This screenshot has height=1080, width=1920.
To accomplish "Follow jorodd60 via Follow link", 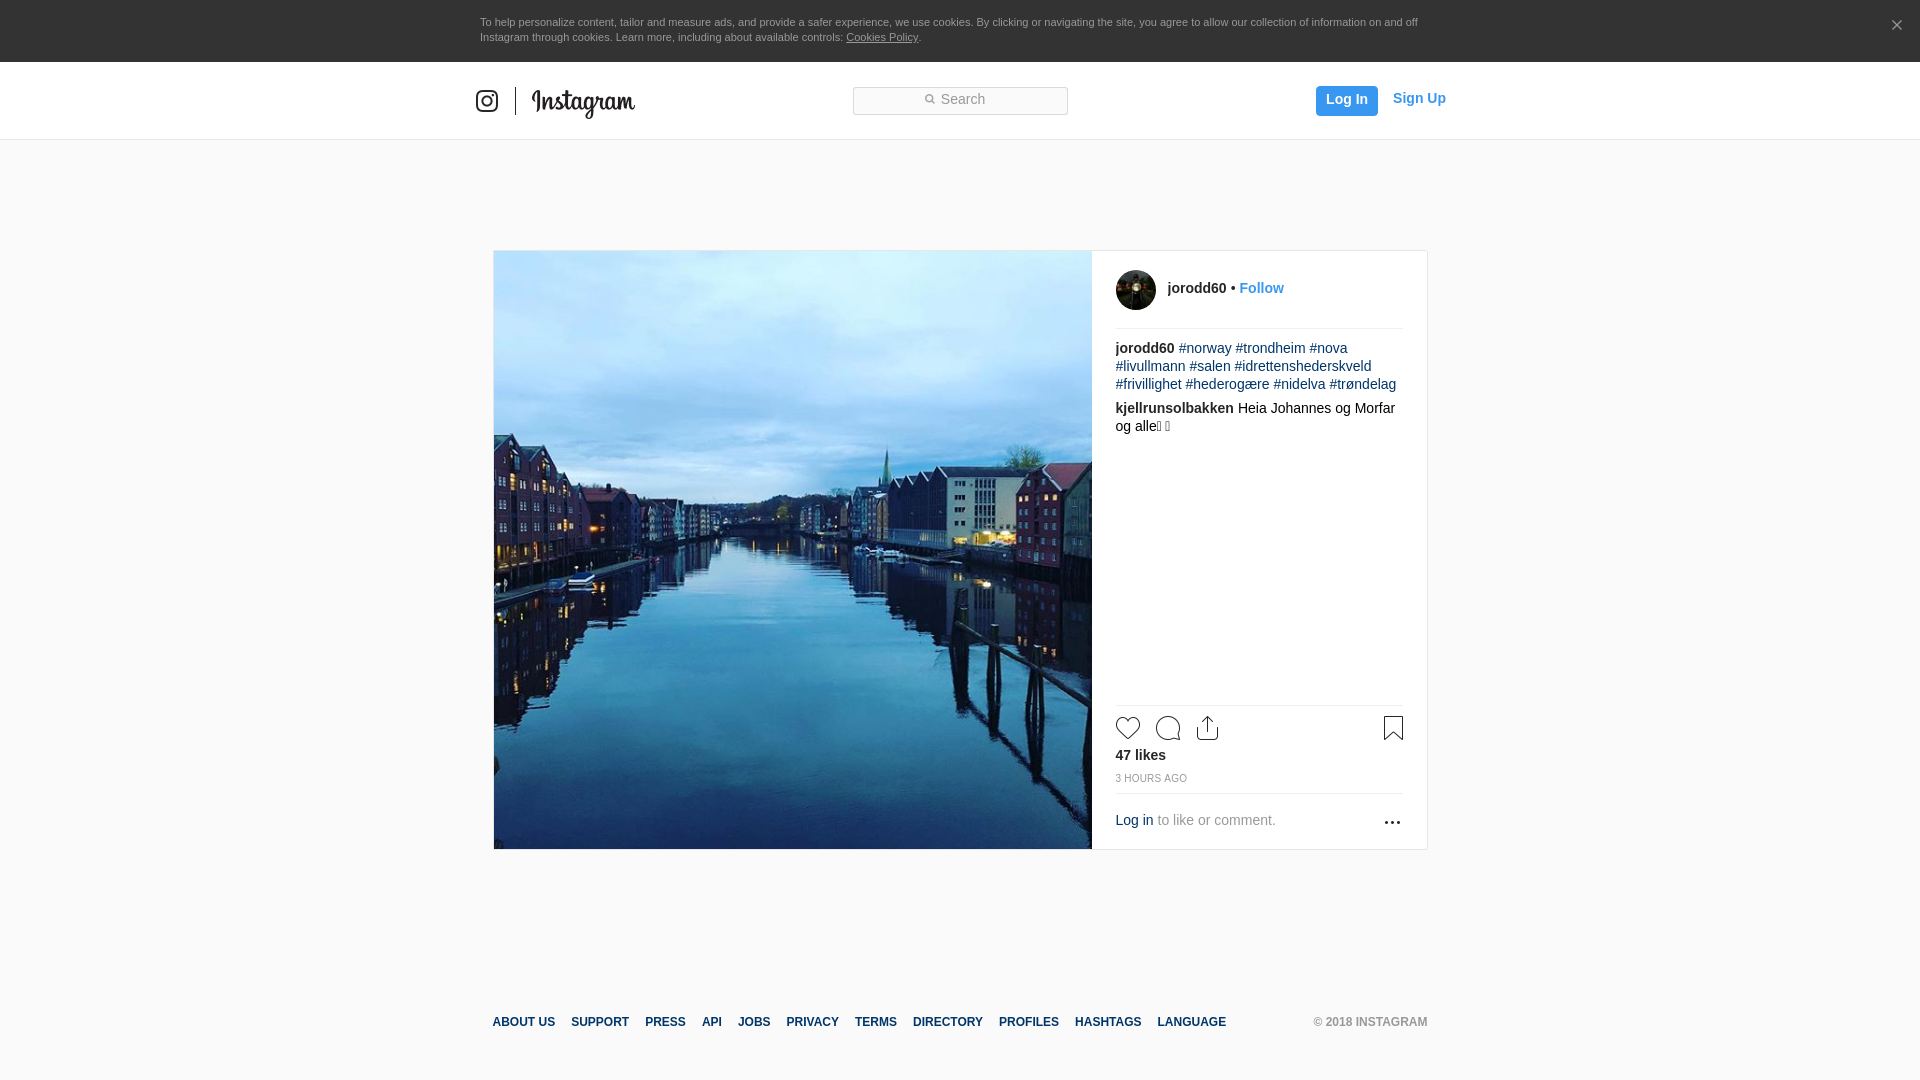I will click(1261, 288).
